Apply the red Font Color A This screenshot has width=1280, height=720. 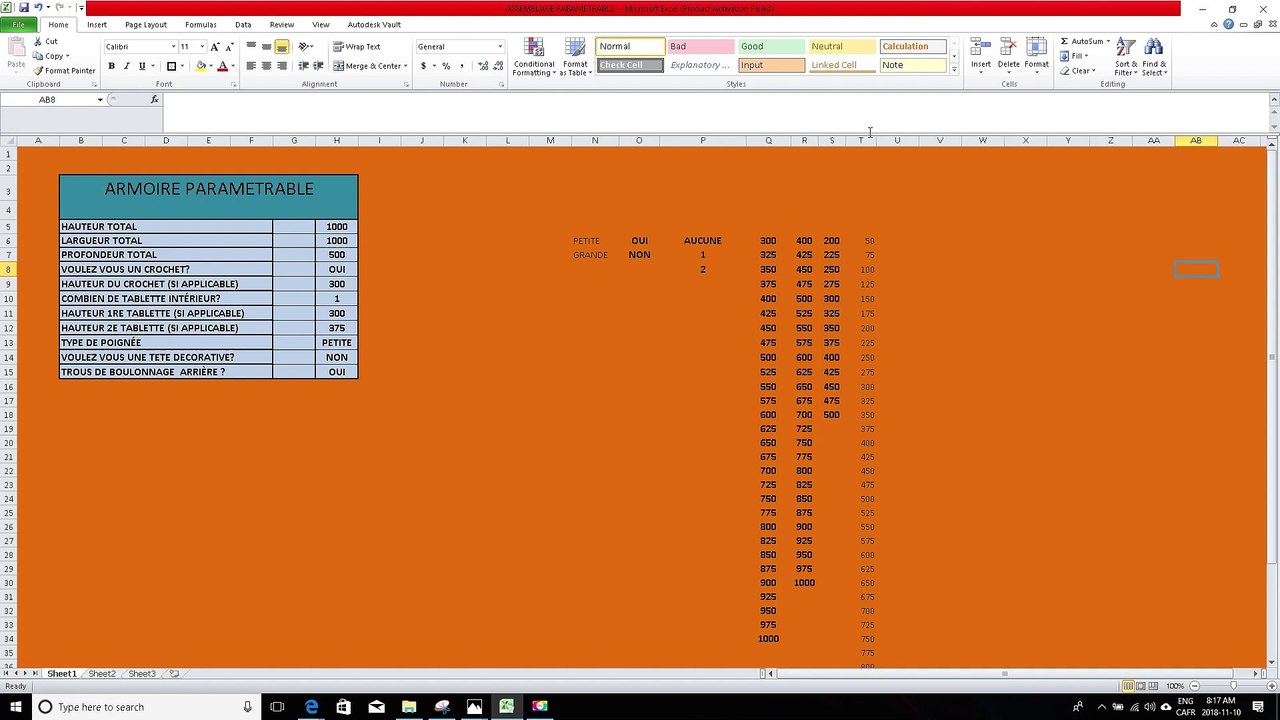(222, 66)
